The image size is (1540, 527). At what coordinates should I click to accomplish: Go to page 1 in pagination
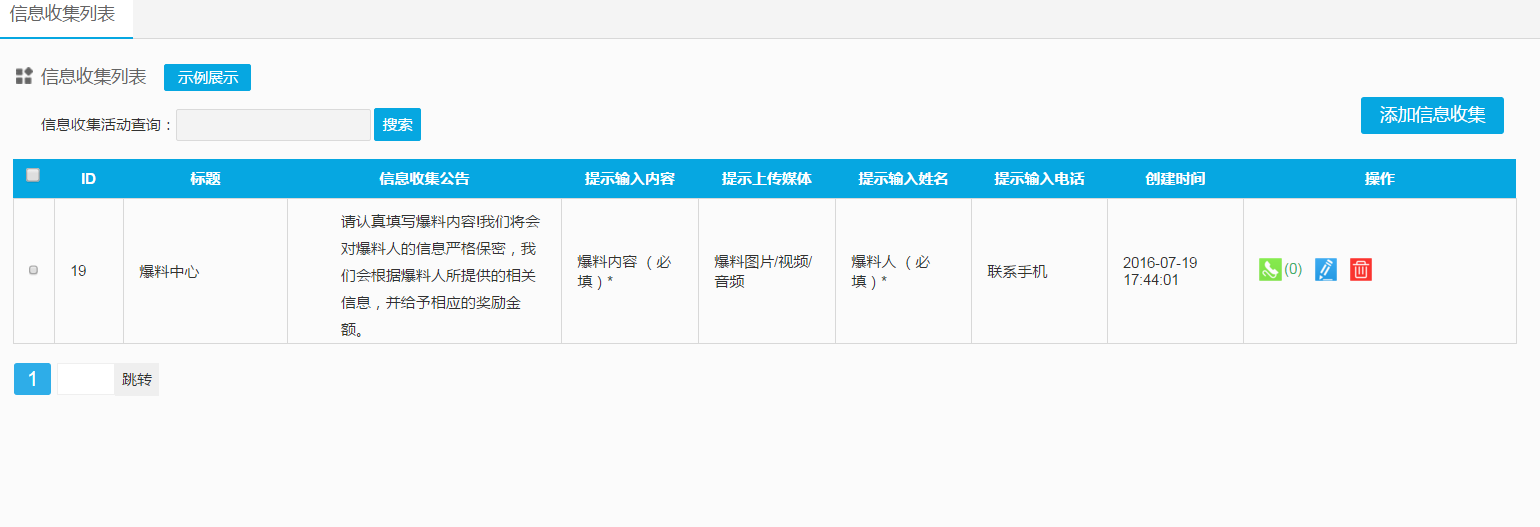32,379
